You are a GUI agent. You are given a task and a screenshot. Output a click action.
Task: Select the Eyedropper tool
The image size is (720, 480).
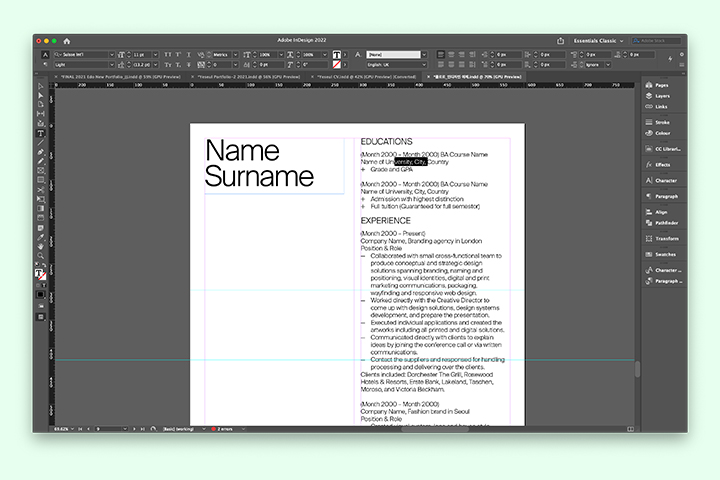point(40,237)
